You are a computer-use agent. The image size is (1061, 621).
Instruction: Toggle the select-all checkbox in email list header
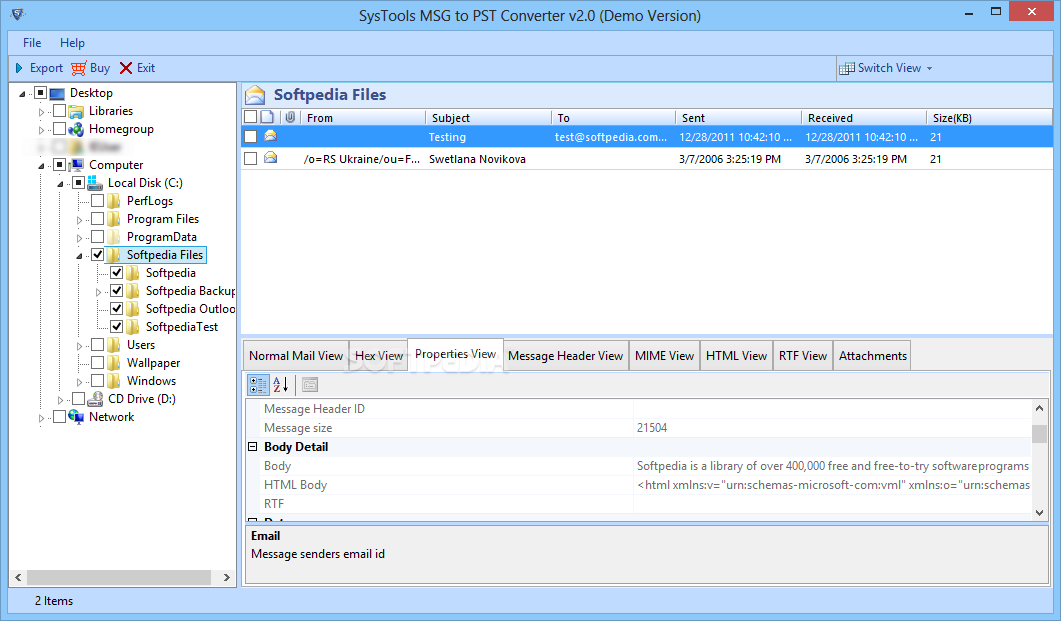pyautogui.click(x=250, y=117)
